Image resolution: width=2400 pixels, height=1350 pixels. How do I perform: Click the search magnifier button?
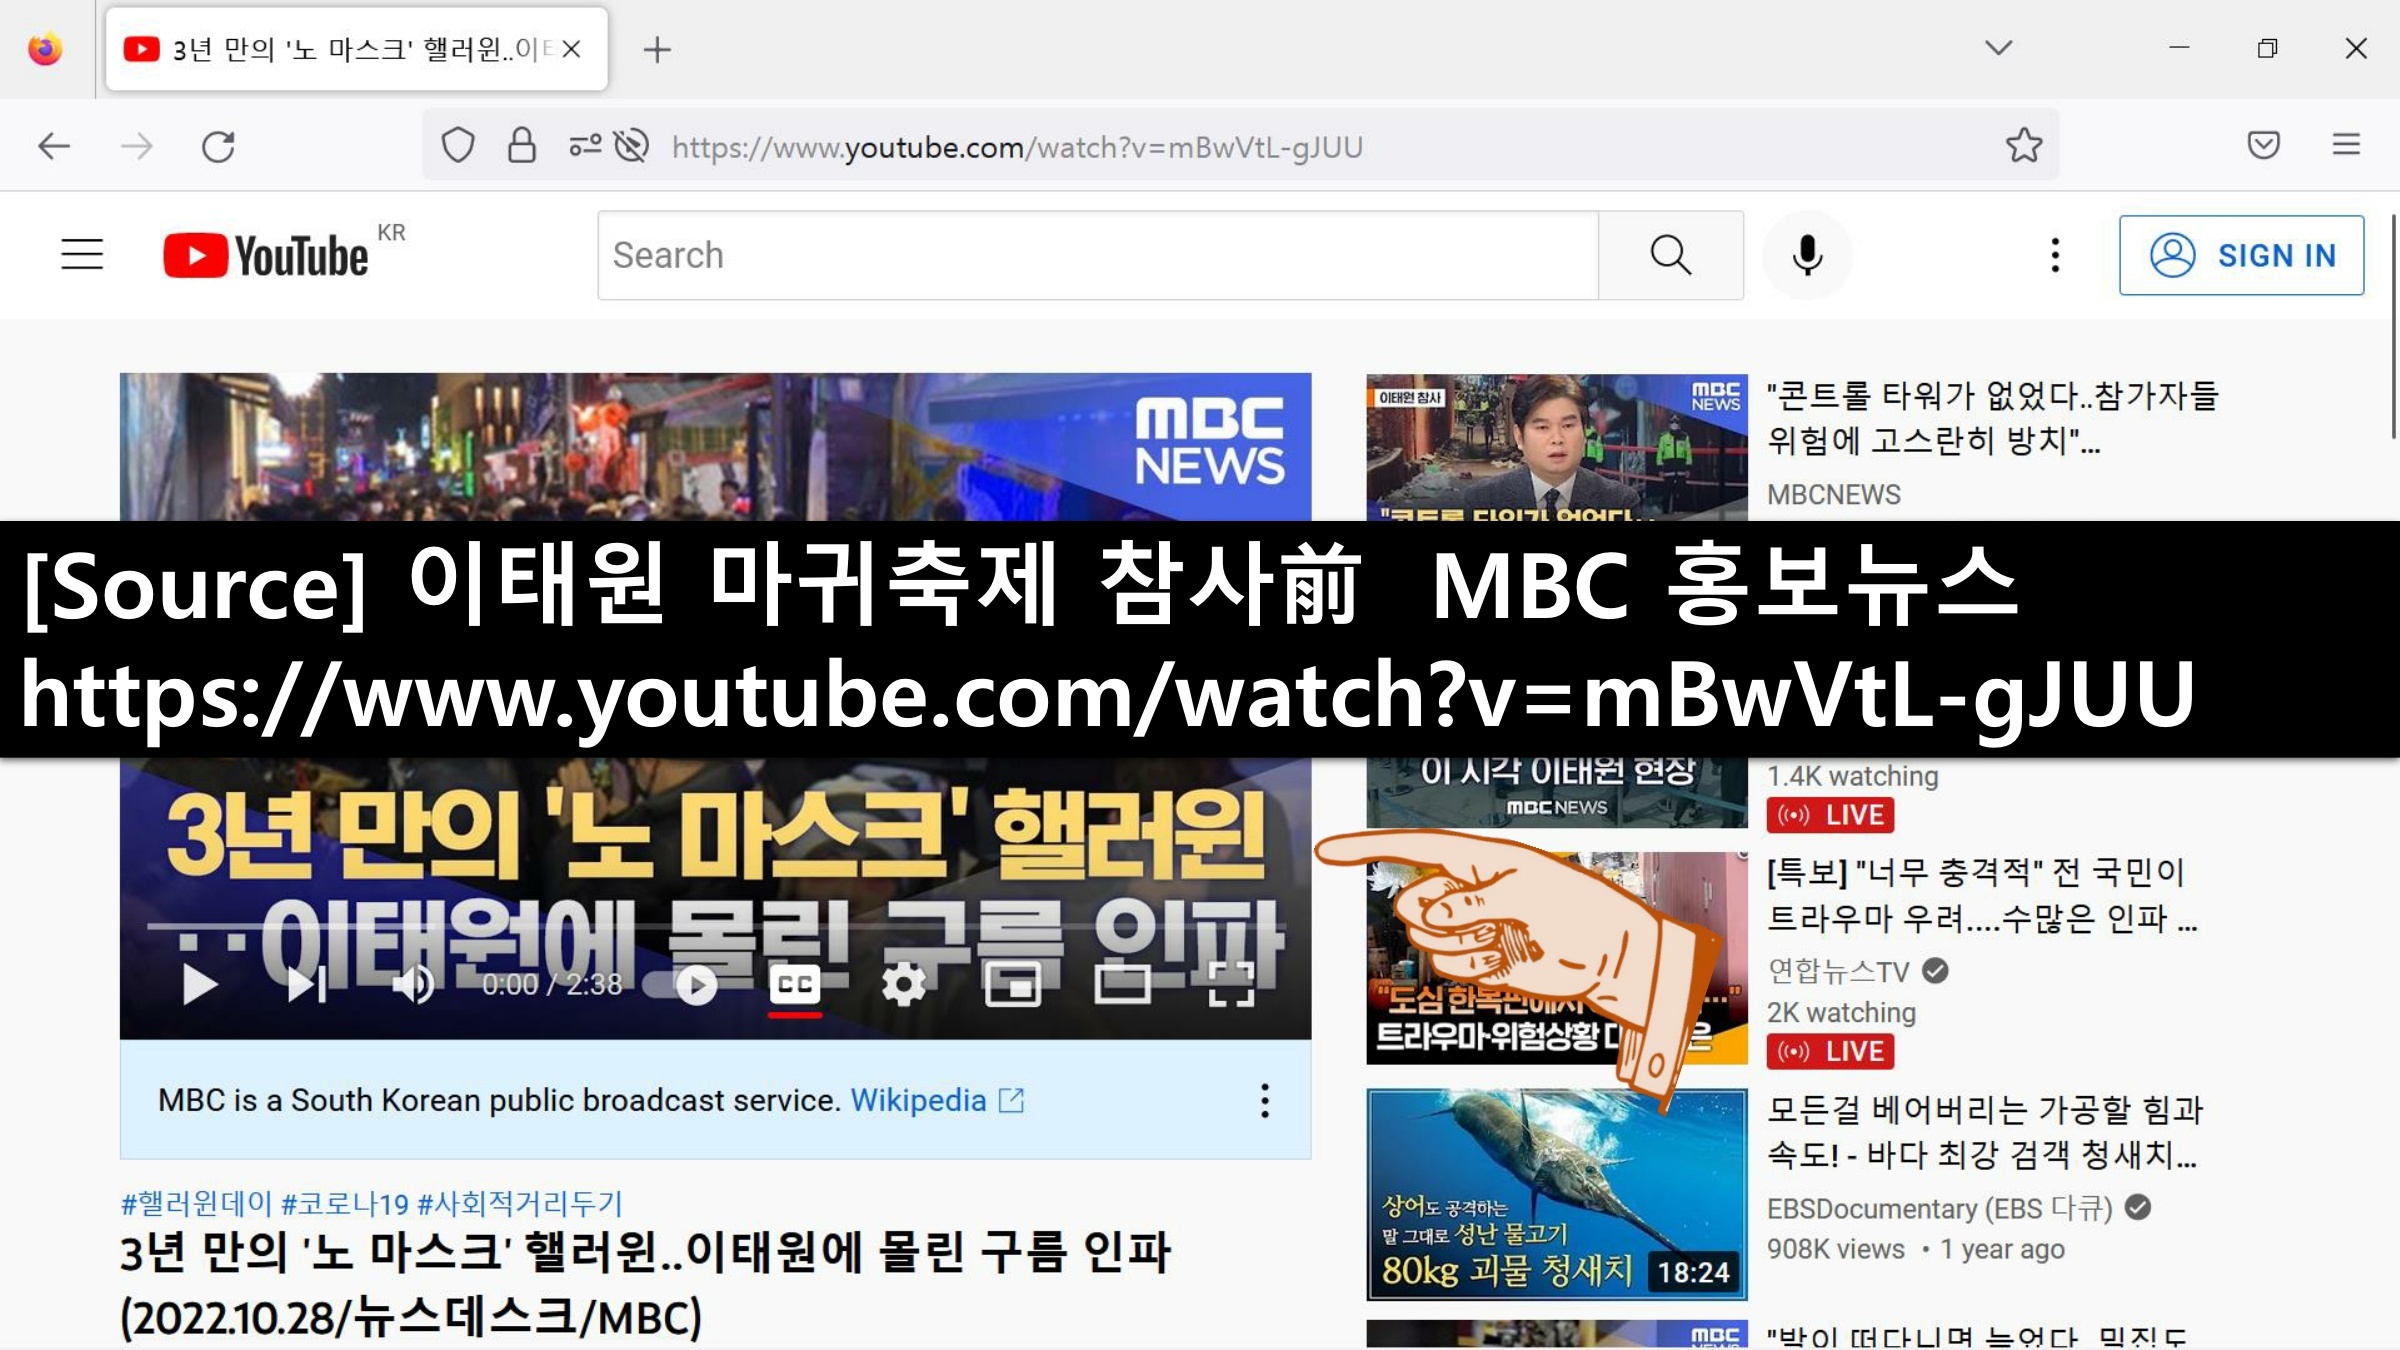click(x=1670, y=255)
